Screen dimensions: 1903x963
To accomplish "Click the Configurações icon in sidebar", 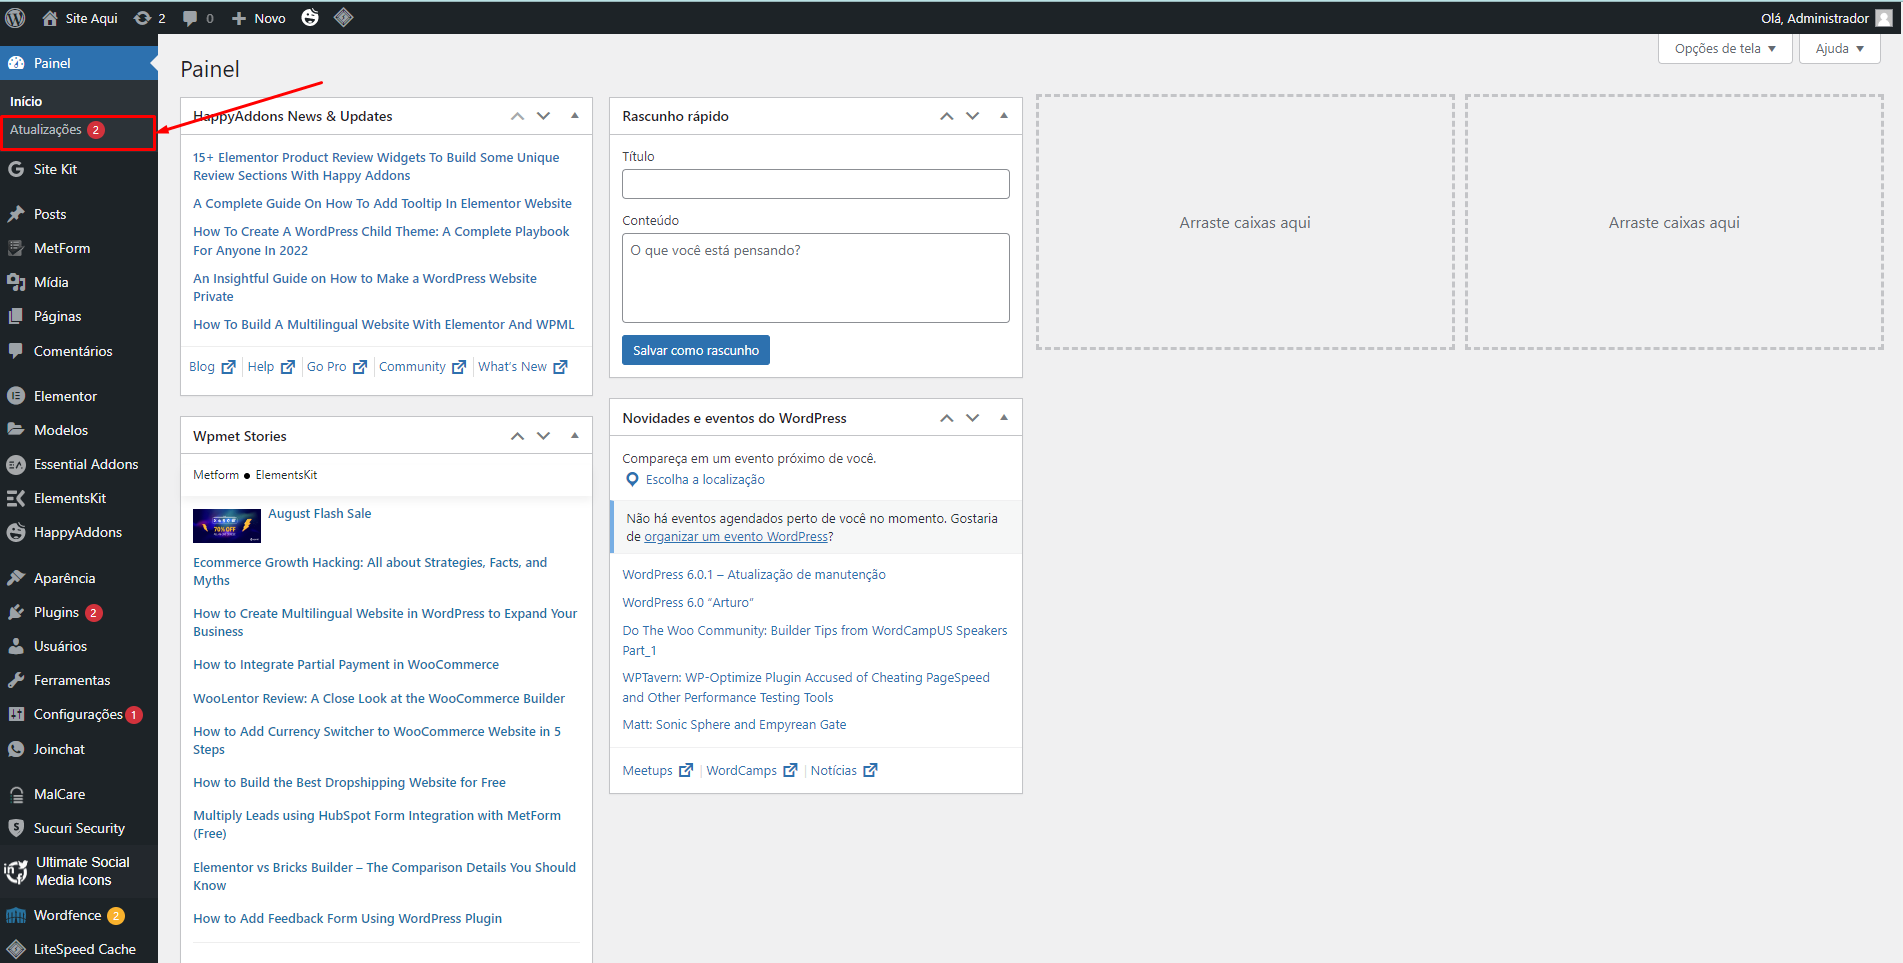I will pyautogui.click(x=16, y=714).
